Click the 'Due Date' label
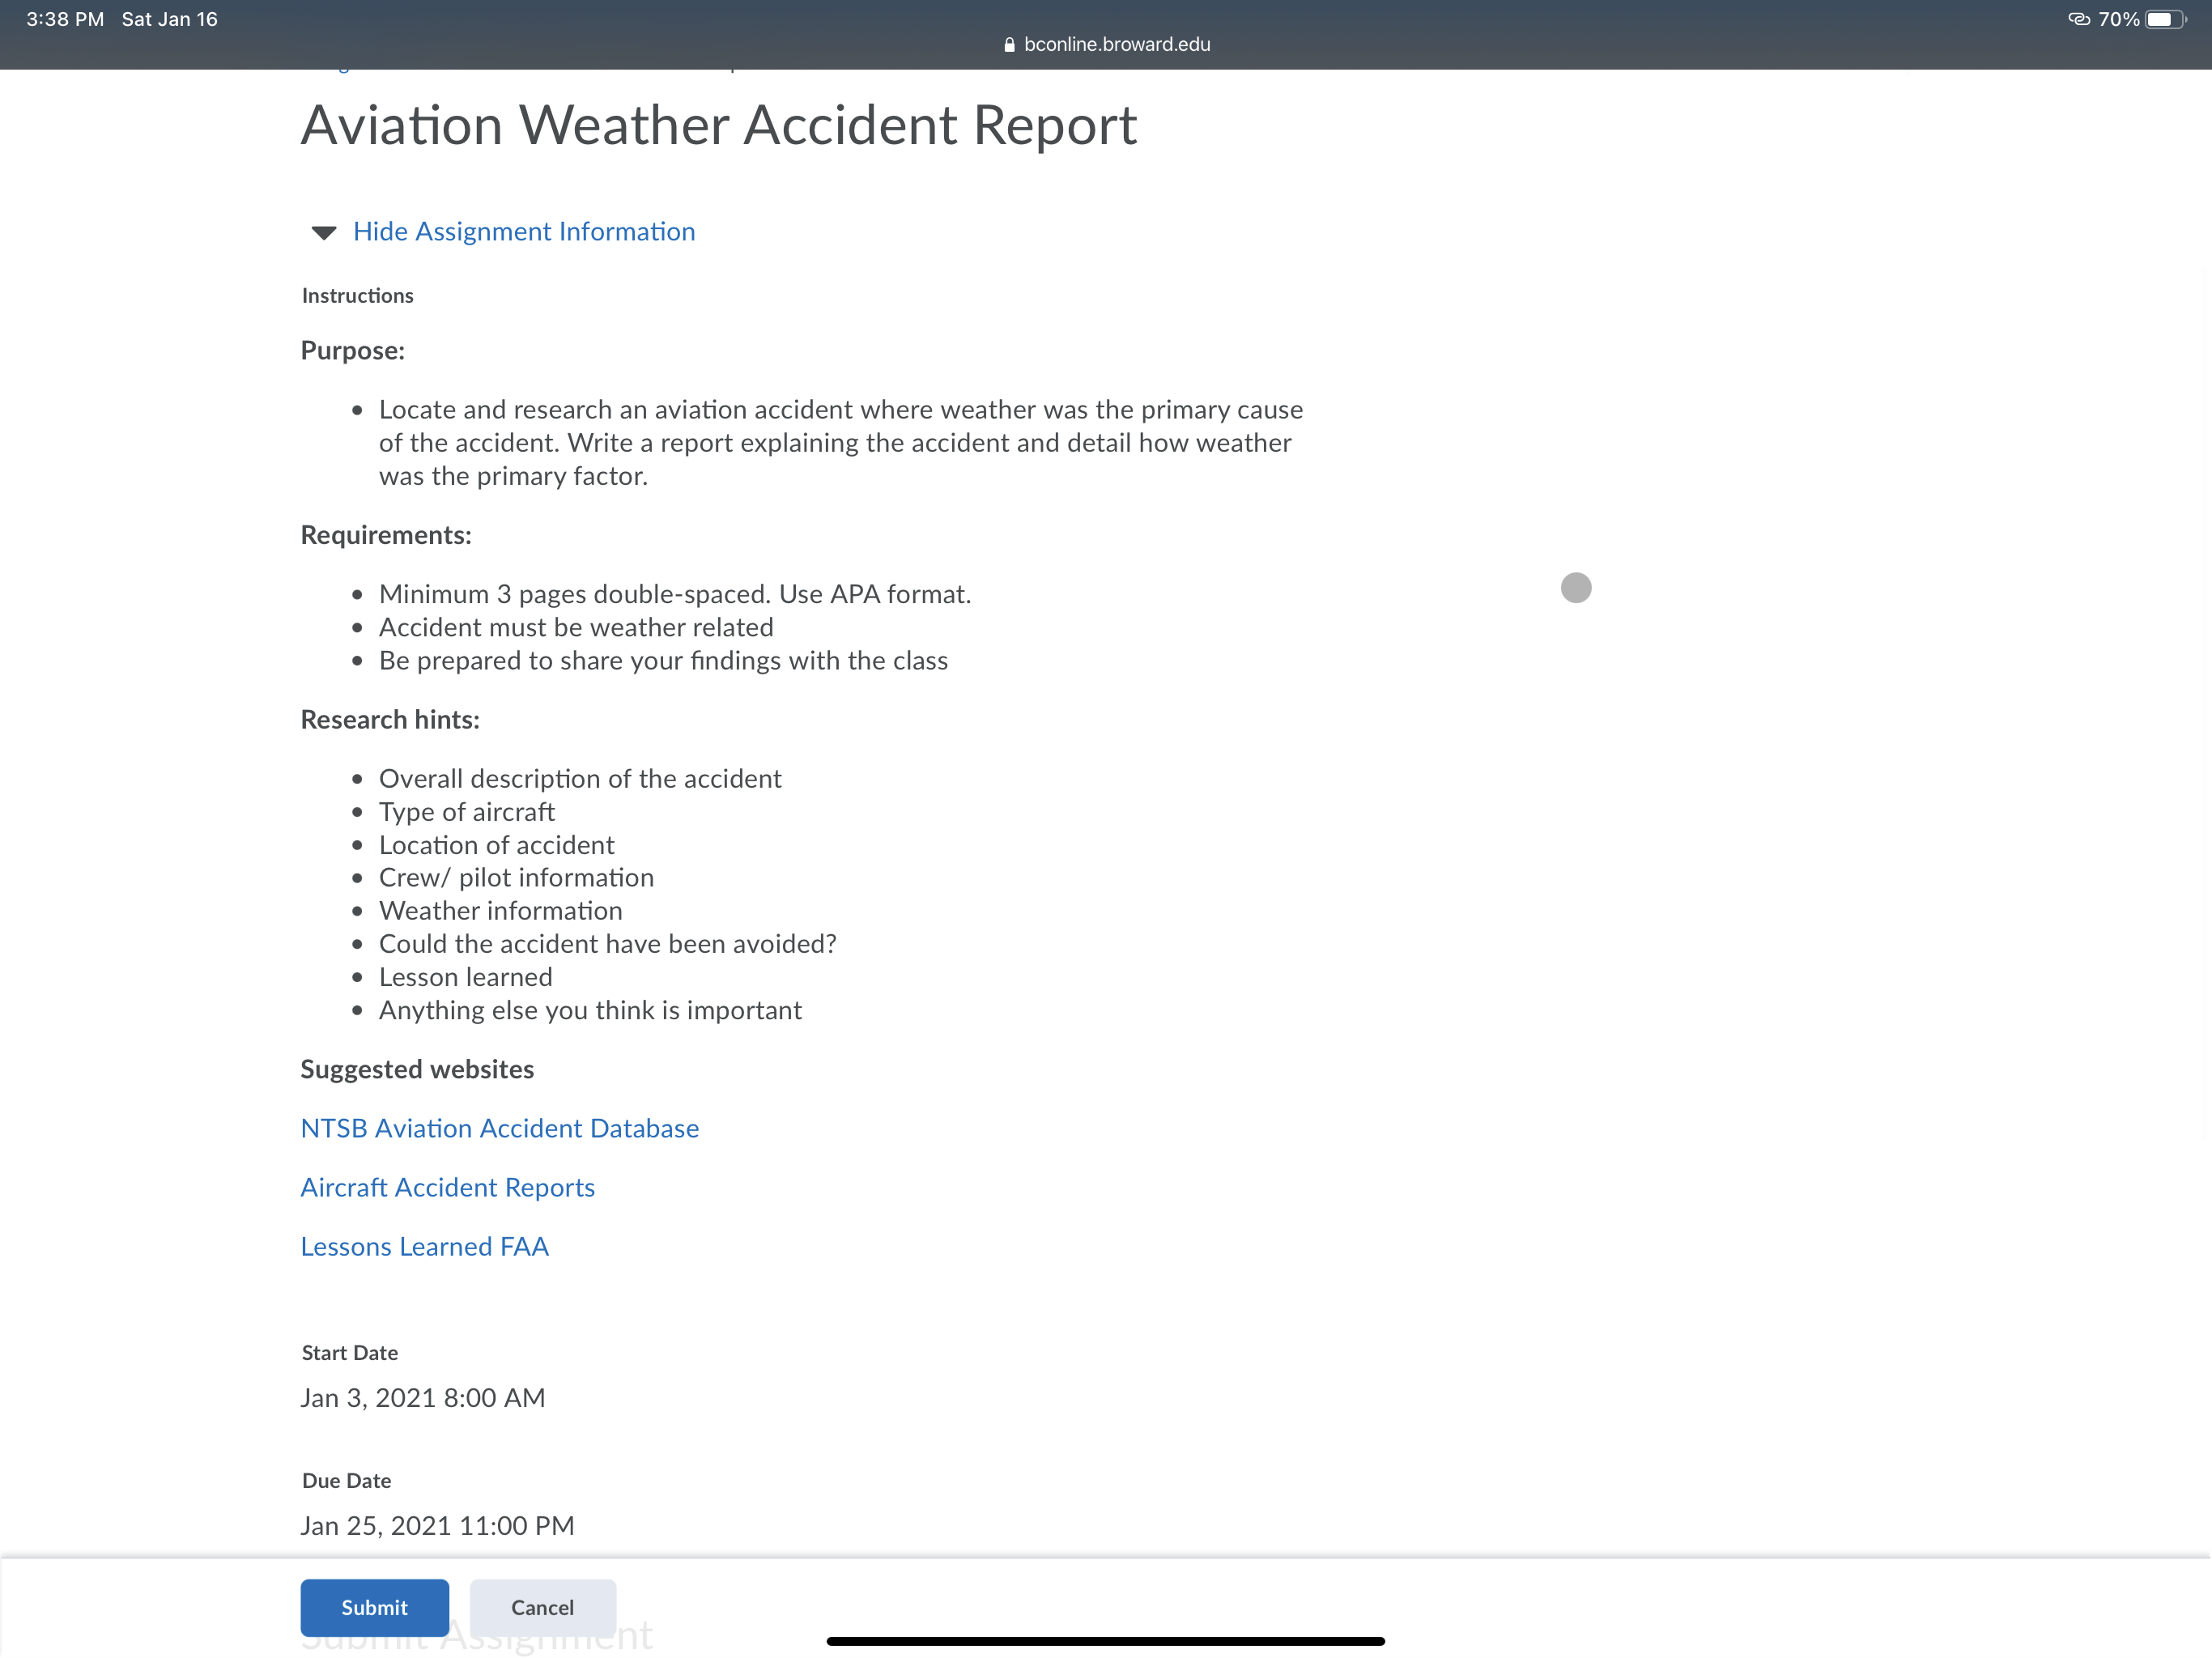This screenshot has height=1658, width=2212. [x=346, y=1480]
